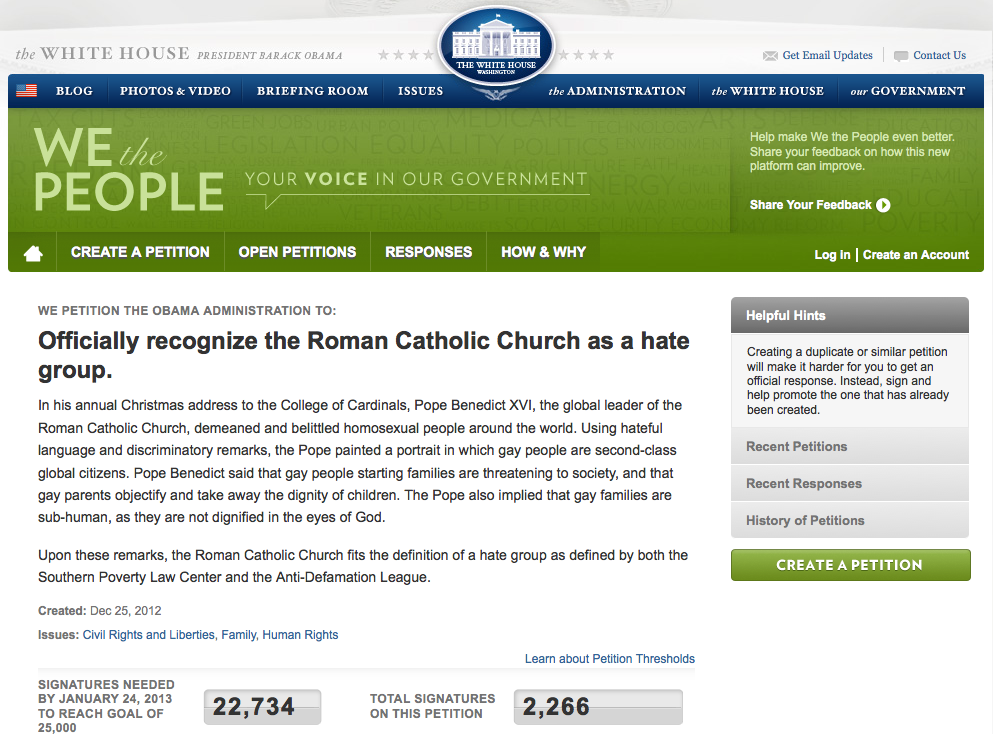Open the Family issue link
993x734 pixels.
coord(239,635)
